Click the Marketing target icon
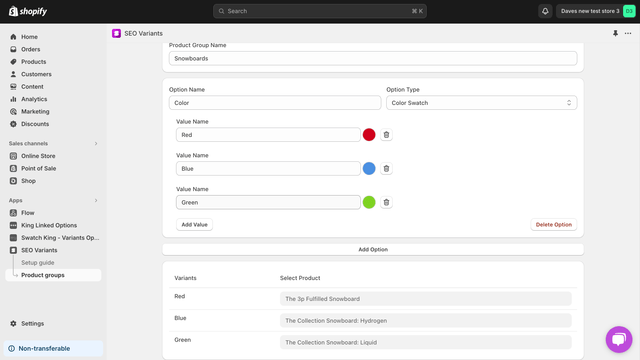This screenshot has height=360, width=640. click(x=13, y=111)
